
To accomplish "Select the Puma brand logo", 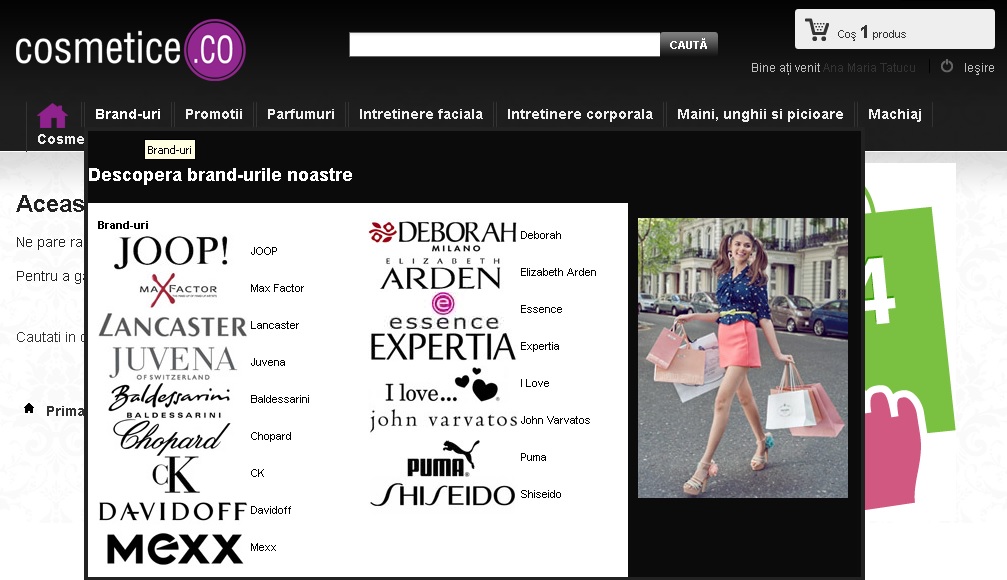I will (443, 458).
